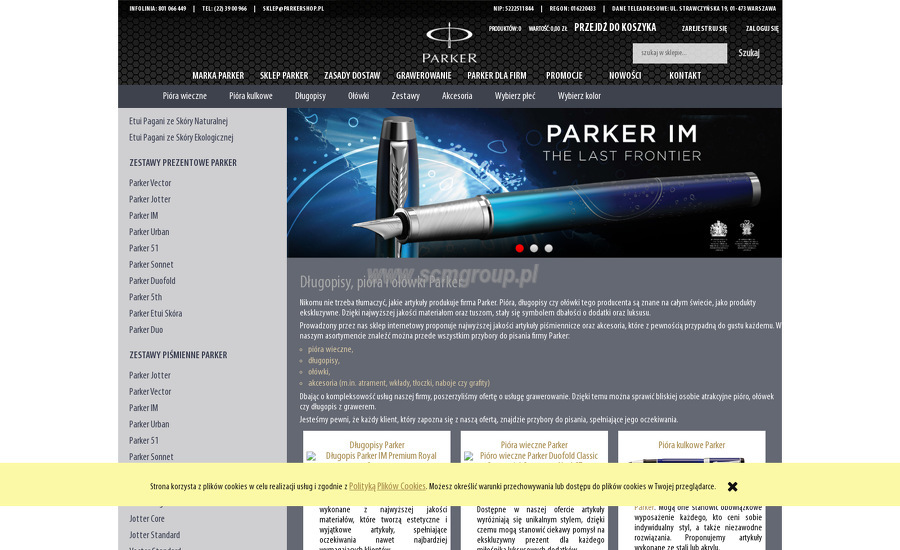Select Parker Urban under Zestawy Piśmienne

coord(149,424)
